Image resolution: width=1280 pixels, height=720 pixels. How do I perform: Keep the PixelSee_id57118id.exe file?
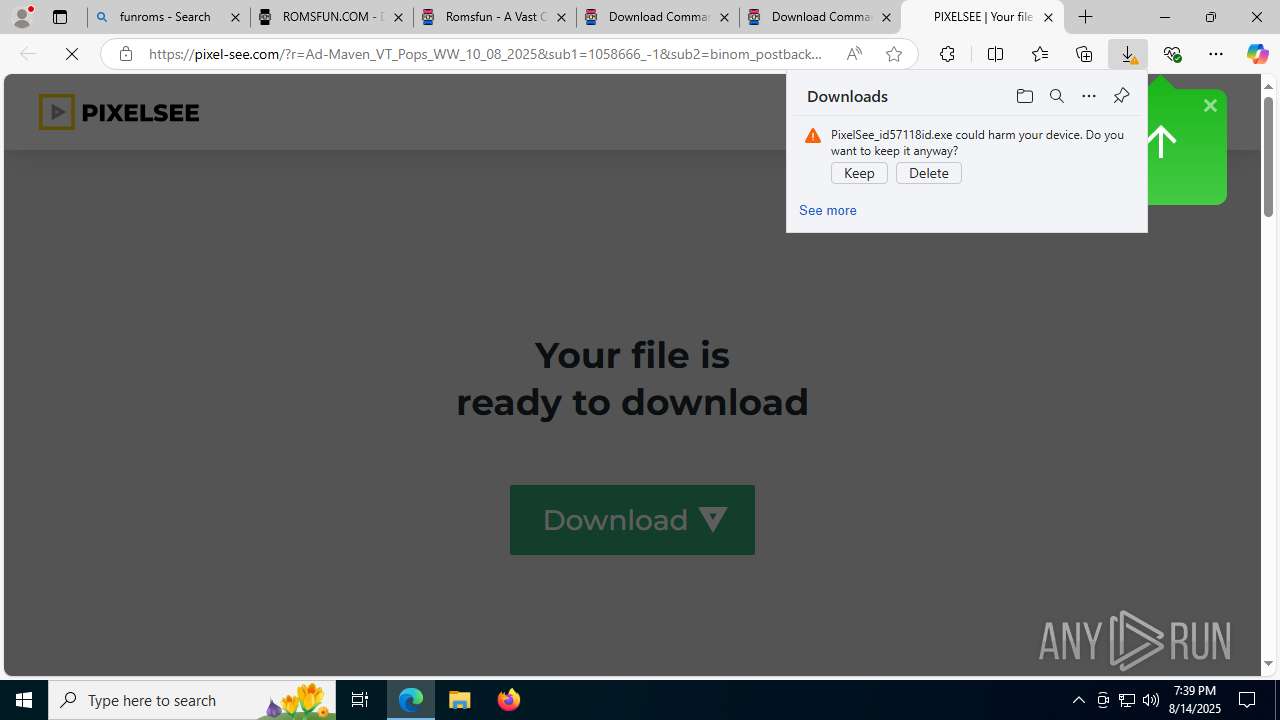[x=859, y=173]
